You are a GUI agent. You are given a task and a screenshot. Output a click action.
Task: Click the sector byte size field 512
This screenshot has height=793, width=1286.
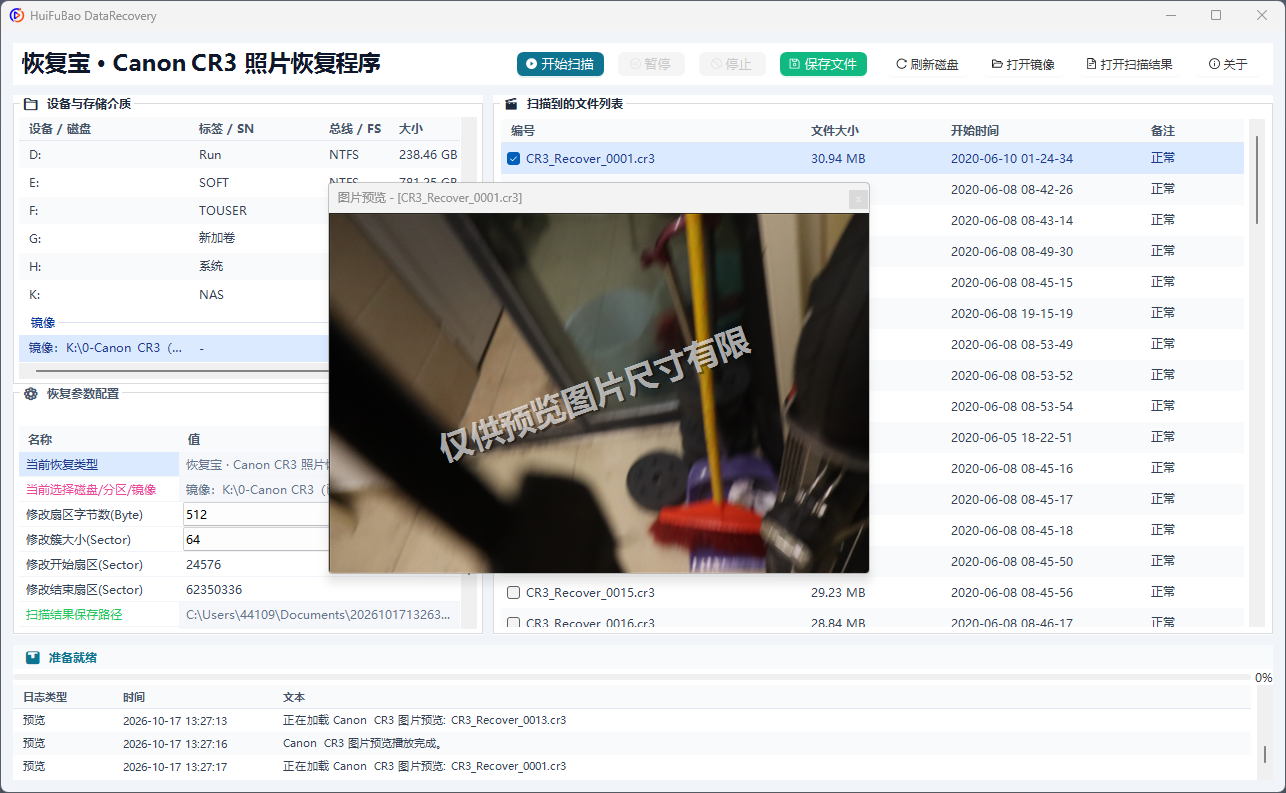256,514
